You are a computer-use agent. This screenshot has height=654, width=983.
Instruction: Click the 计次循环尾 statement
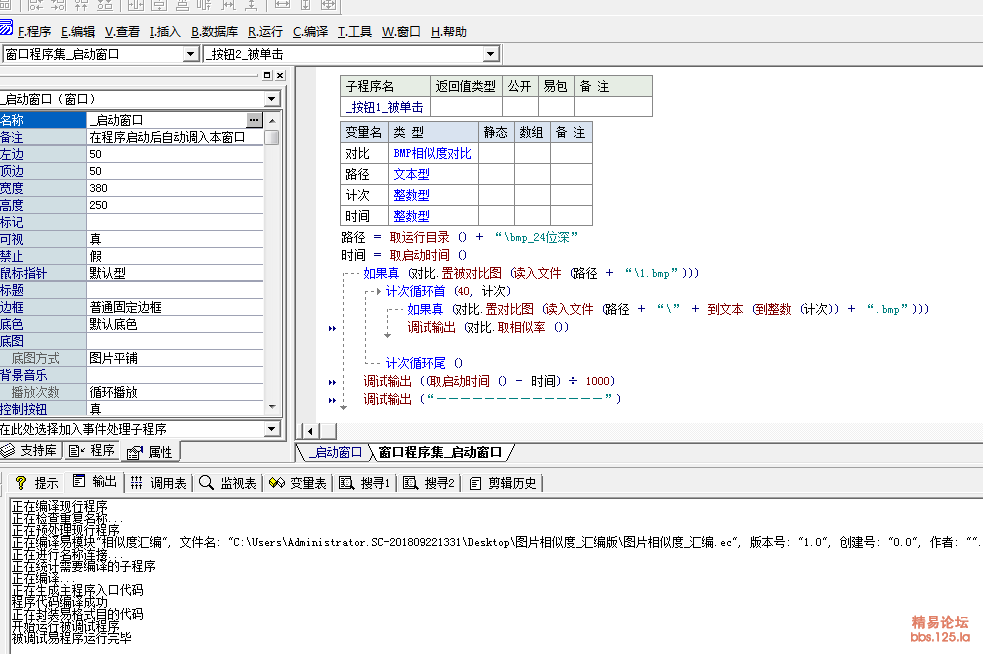click(x=424, y=363)
